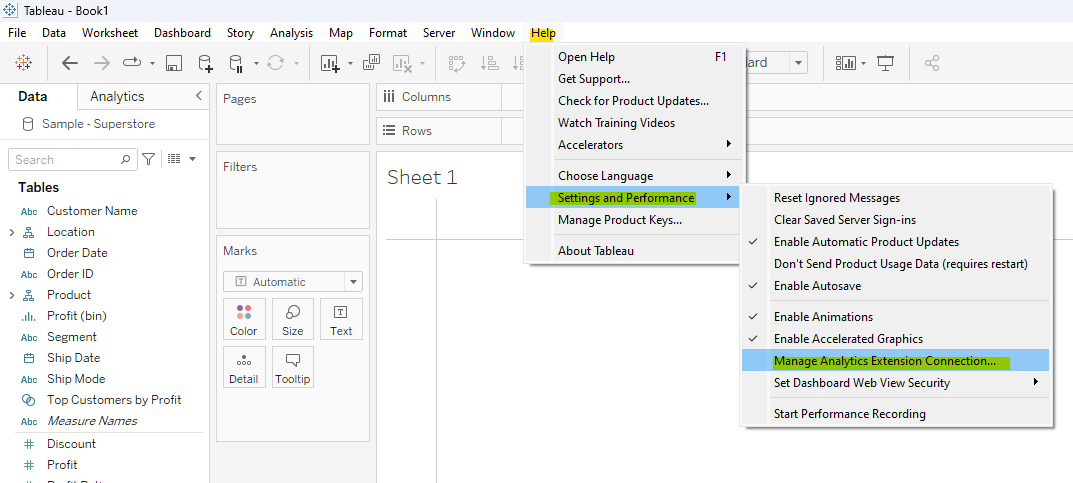Click the Share workbook icon
Image resolution: width=1073 pixels, height=483 pixels.
(932, 63)
